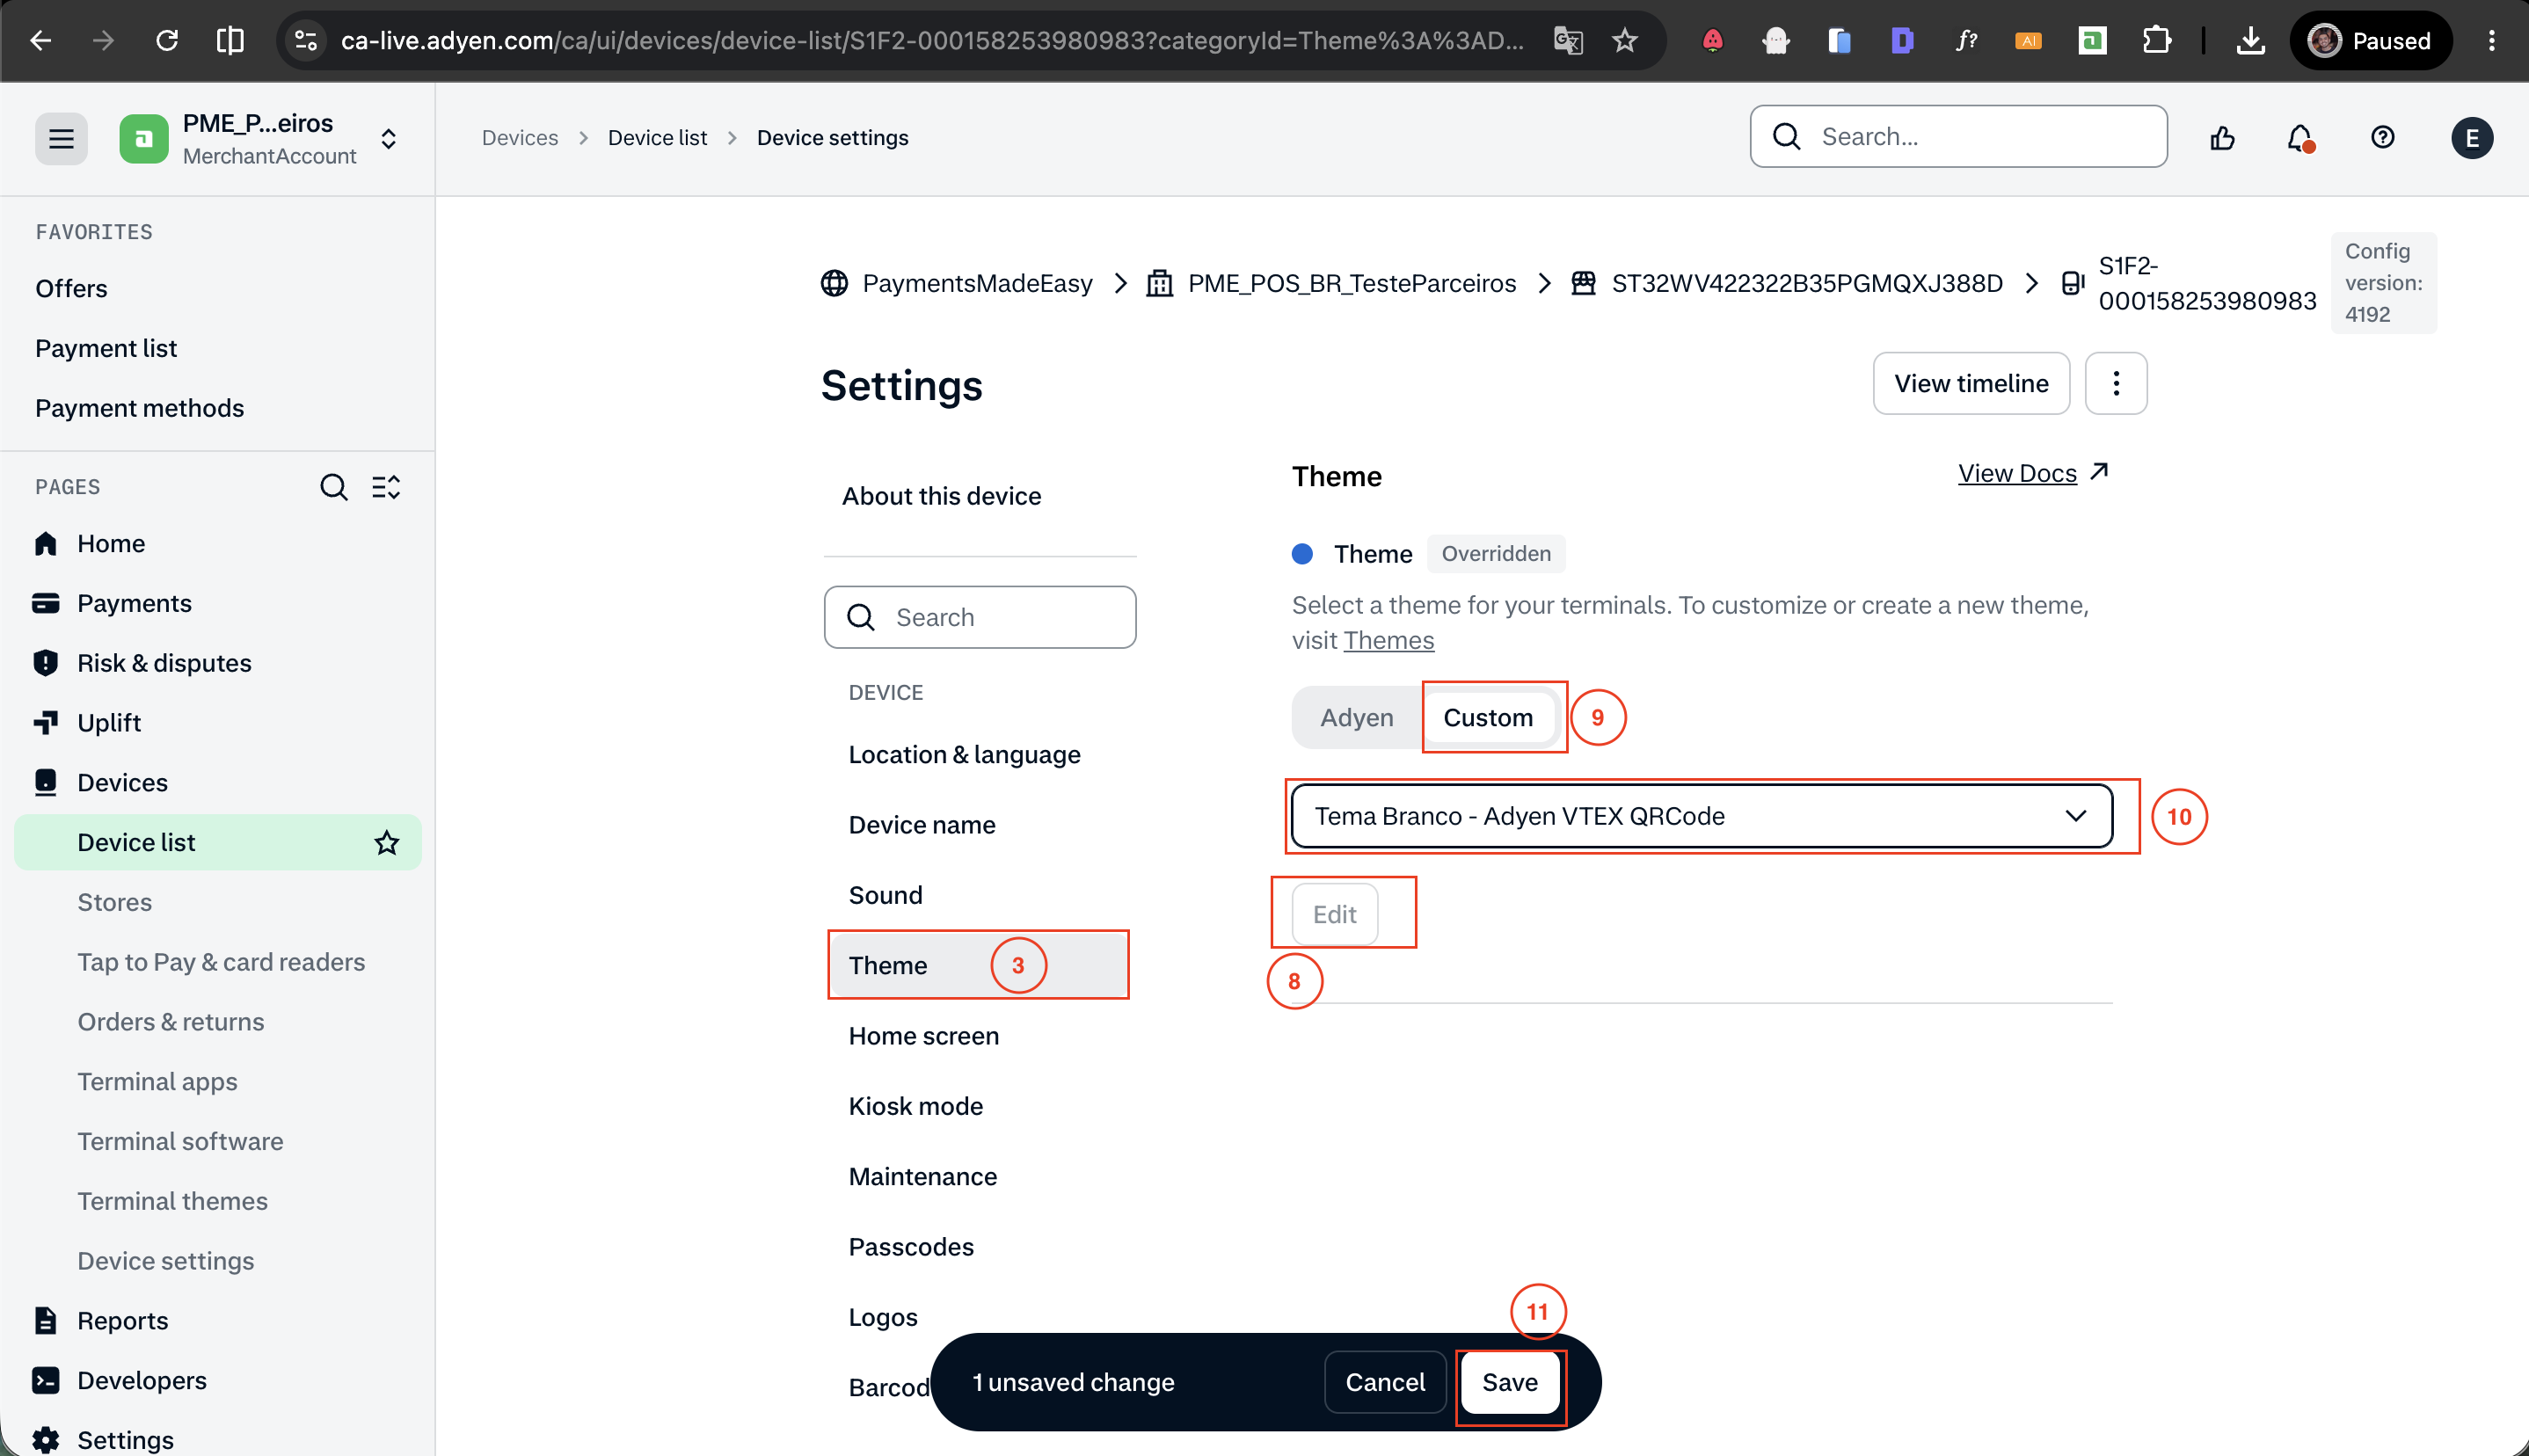Open Terminal themes in sidebar
The height and width of the screenshot is (1456, 2529).
point(172,1201)
